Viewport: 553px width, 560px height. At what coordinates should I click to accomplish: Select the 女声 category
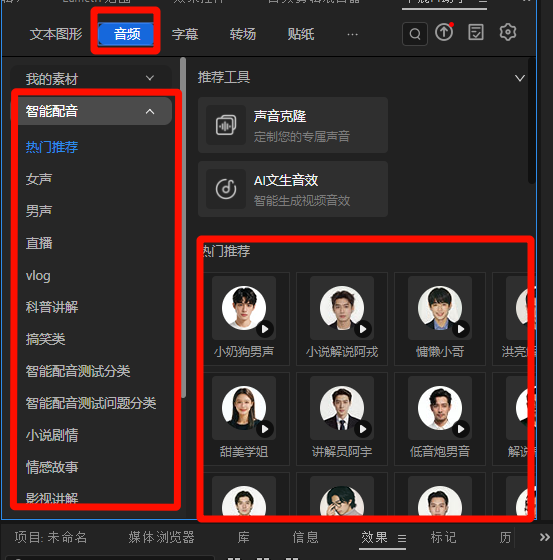(39, 179)
